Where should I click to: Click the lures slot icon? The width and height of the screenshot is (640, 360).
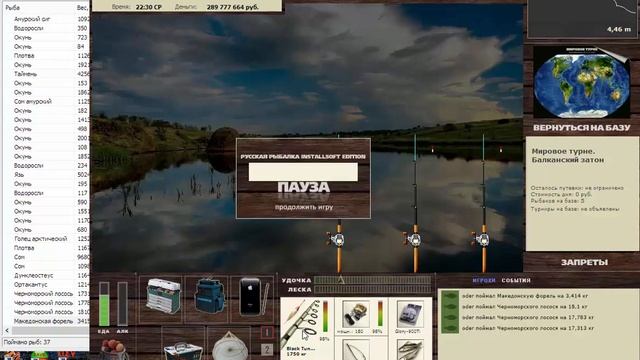click(x=410, y=351)
